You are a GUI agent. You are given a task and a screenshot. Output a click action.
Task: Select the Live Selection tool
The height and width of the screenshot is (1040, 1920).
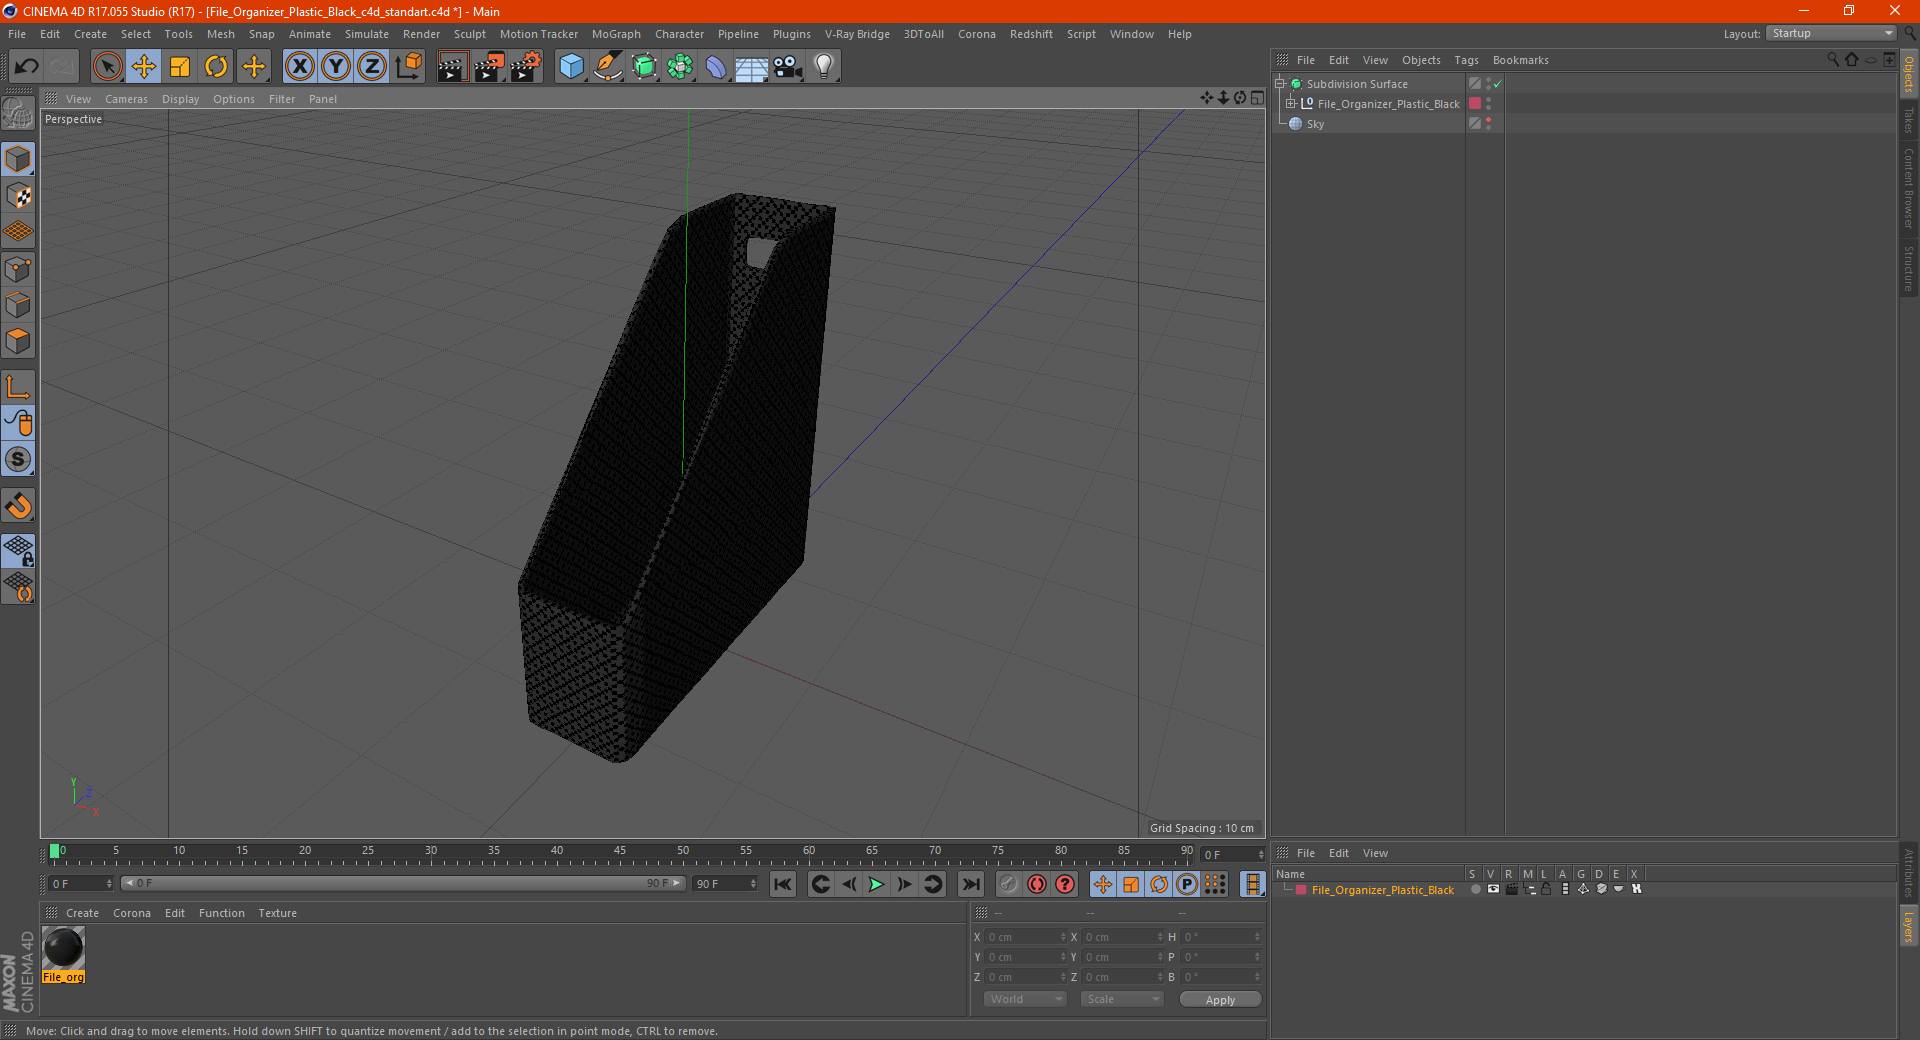coord(107,67)
